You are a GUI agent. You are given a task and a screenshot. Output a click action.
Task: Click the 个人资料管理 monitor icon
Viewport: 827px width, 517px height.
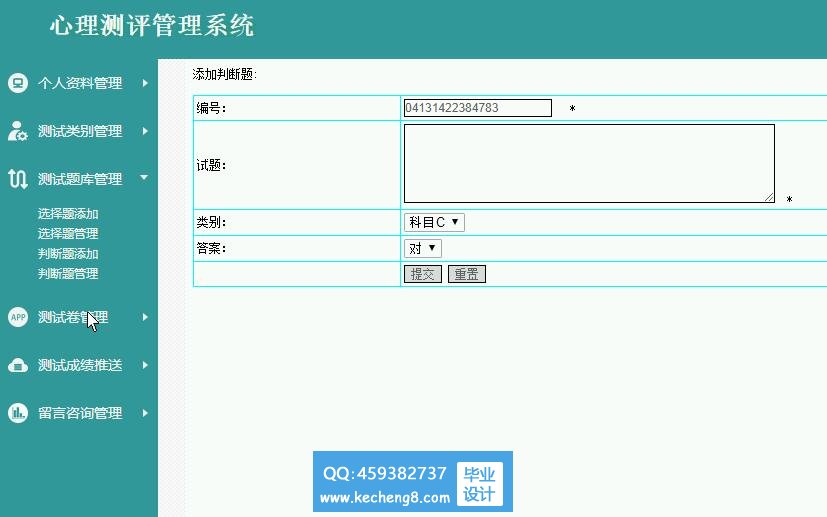tap(17, 83)
